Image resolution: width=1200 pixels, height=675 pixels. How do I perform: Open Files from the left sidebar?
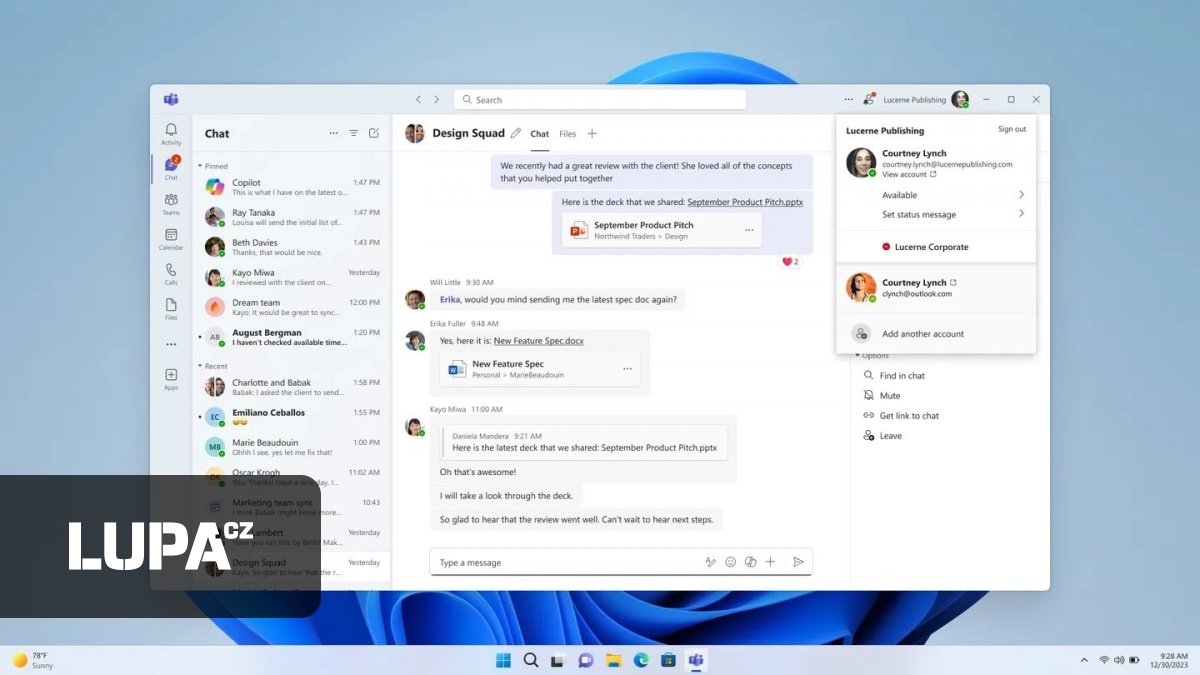tap(170, 303)
